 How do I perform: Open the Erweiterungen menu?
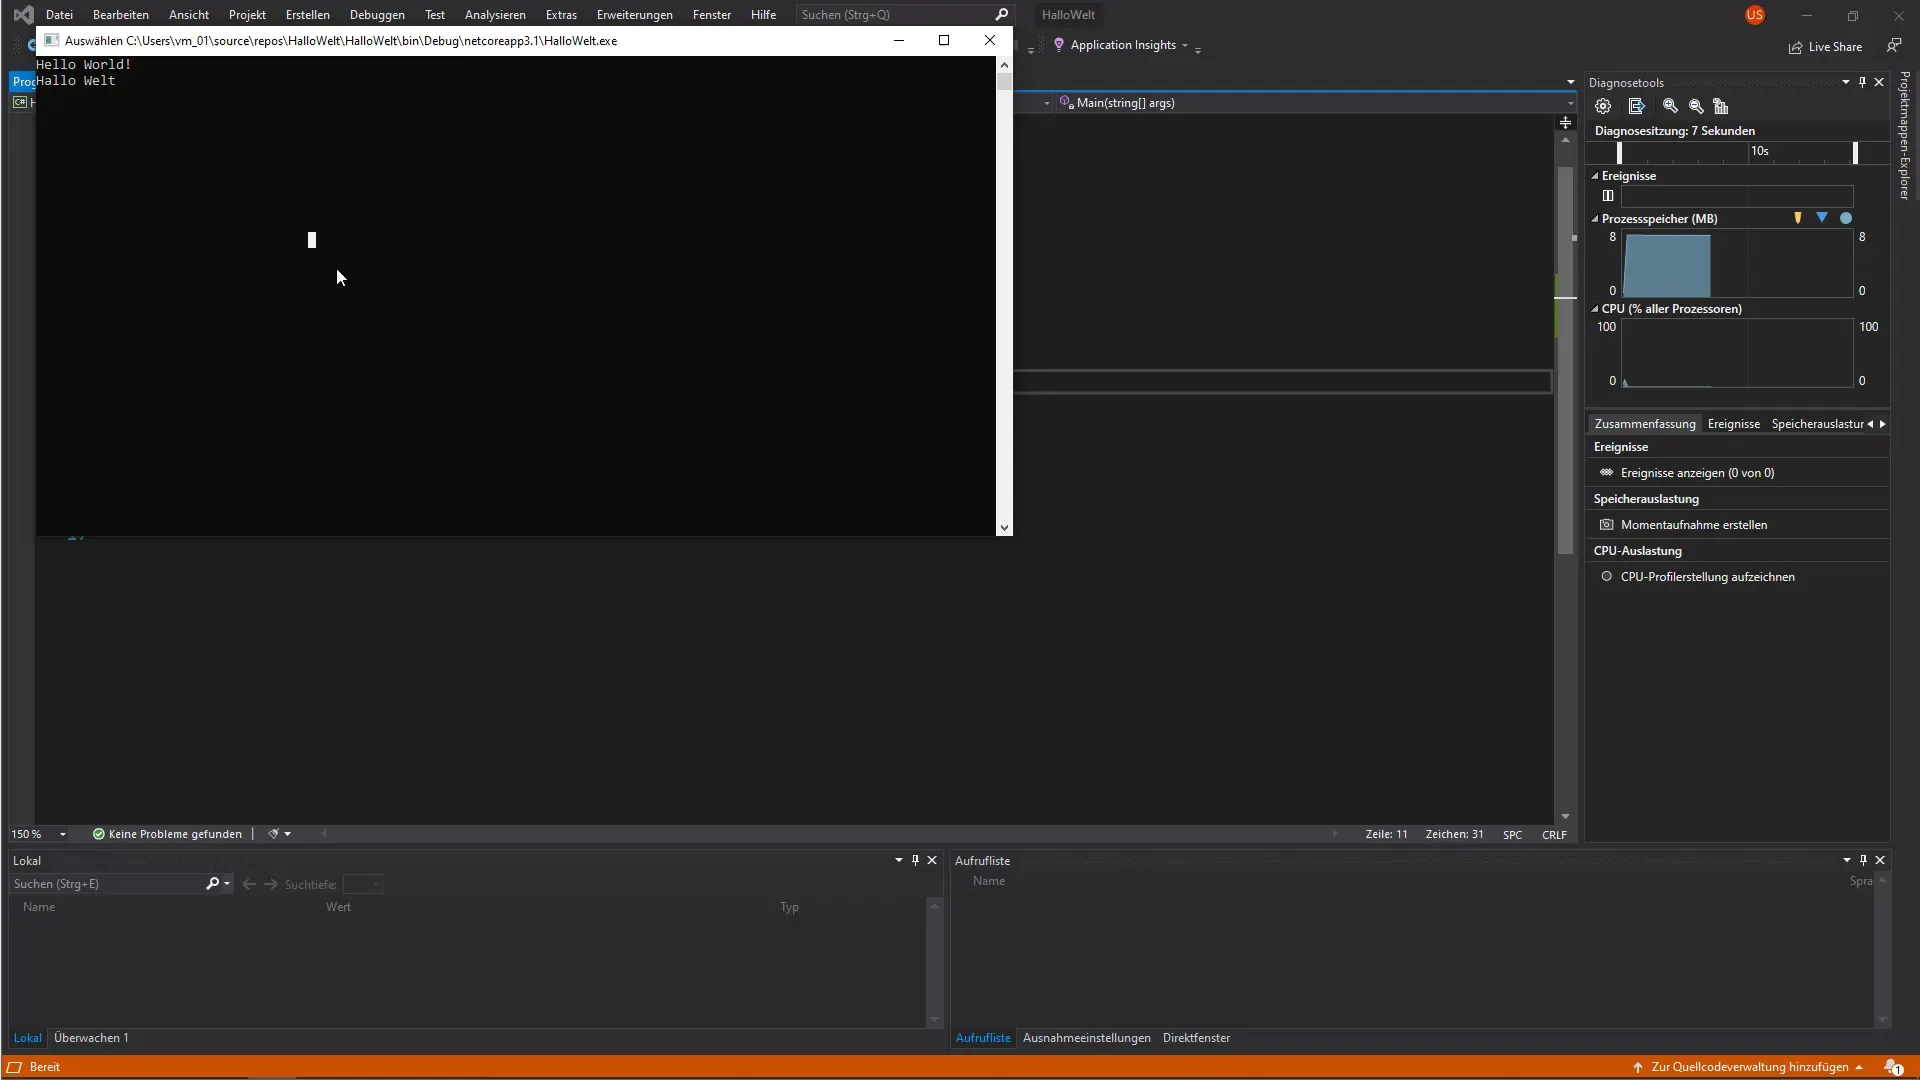[634, 15]
